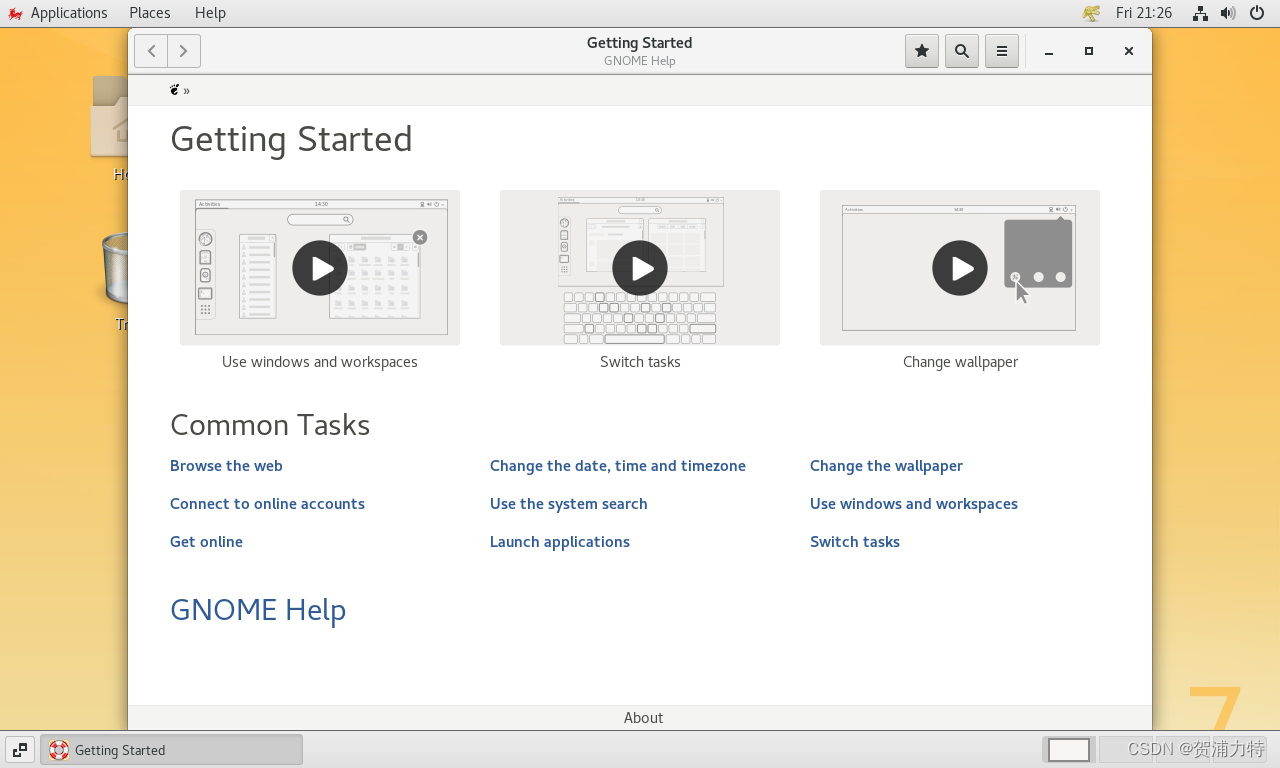Open Switch tasks link under Common Tasks
Screen dimensions: 1280x768
[x=855, y=542]
